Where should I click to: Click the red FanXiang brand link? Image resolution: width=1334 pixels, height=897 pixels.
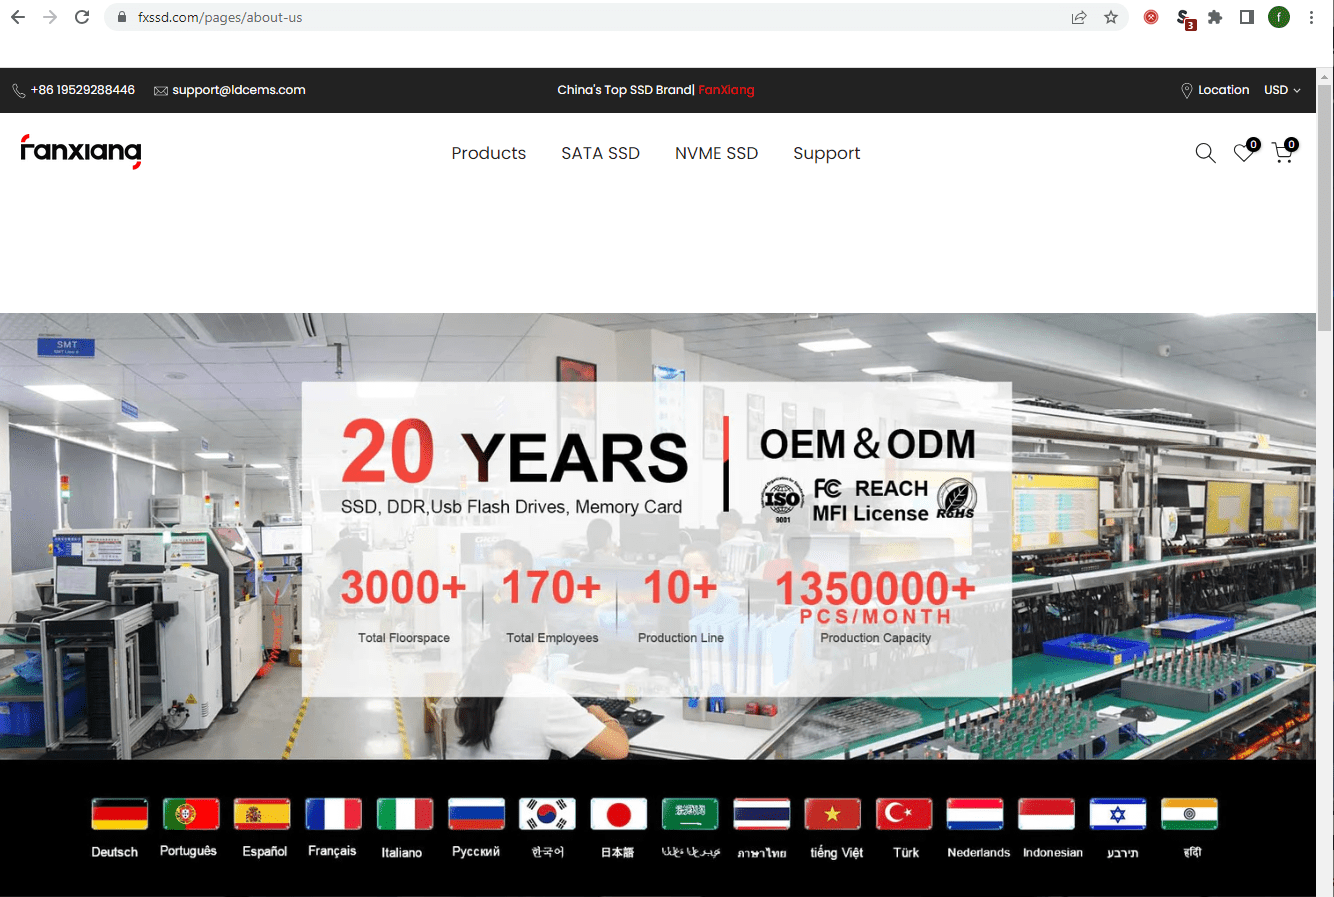(x=726, y=90)
